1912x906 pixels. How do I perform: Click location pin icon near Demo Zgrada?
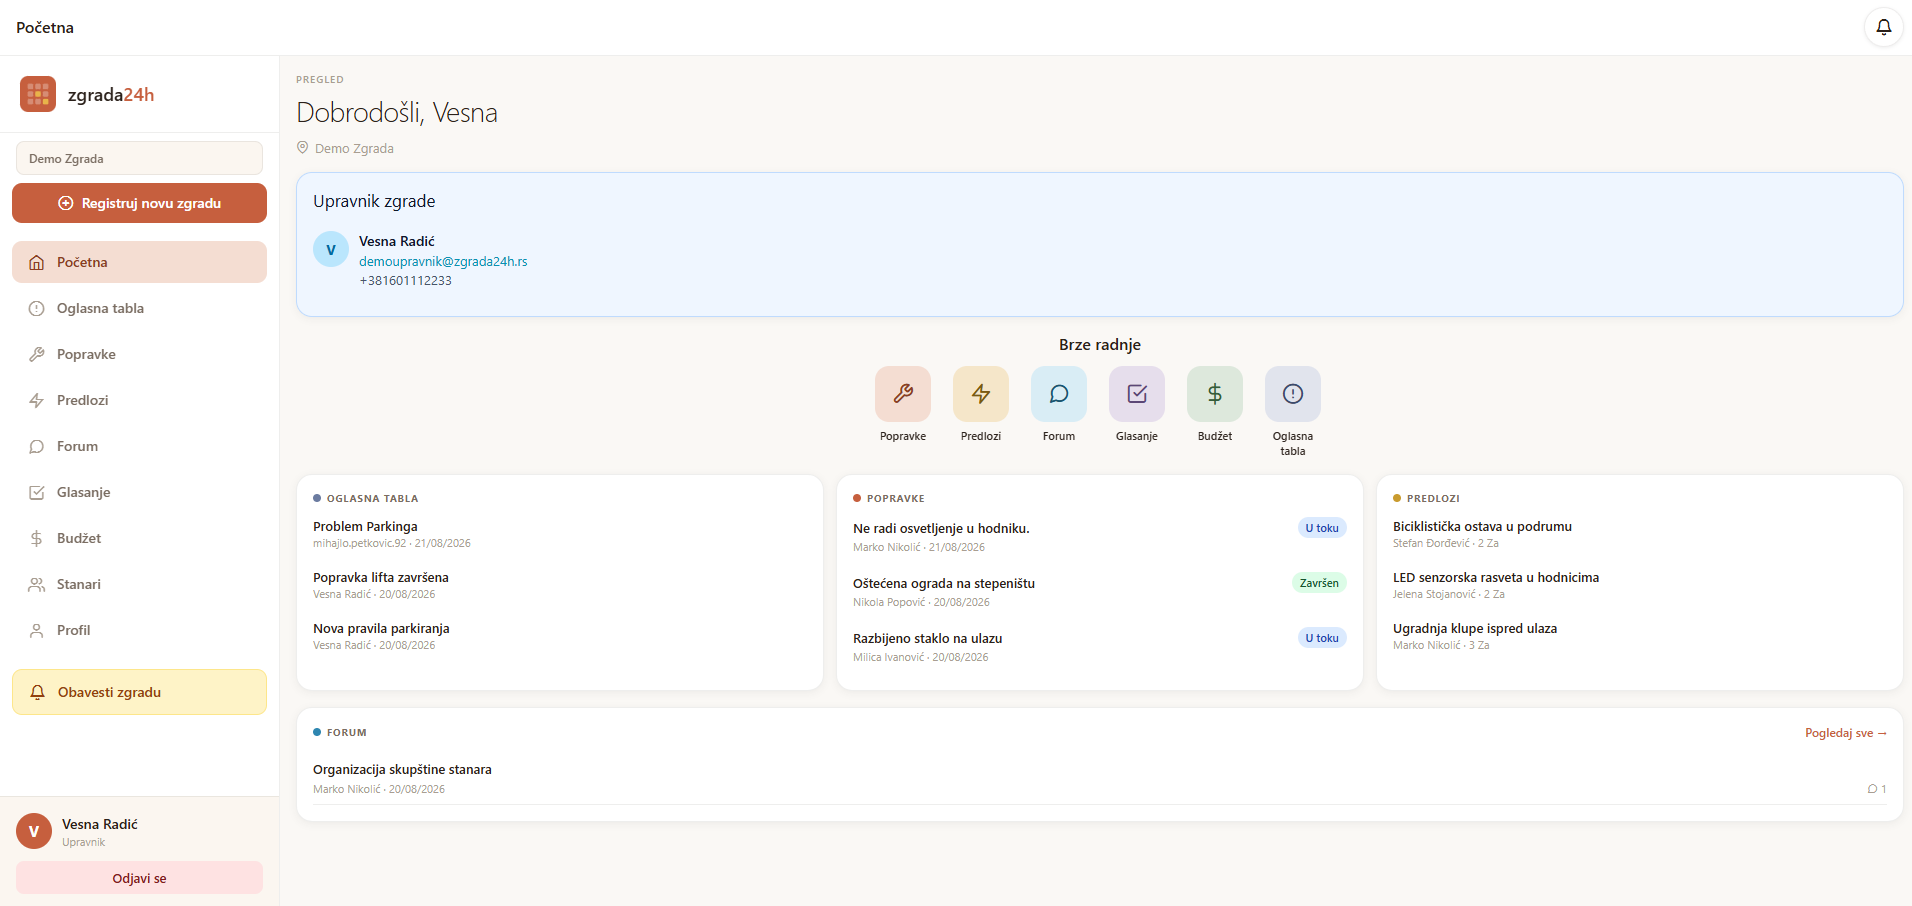(x=303, y=147)
